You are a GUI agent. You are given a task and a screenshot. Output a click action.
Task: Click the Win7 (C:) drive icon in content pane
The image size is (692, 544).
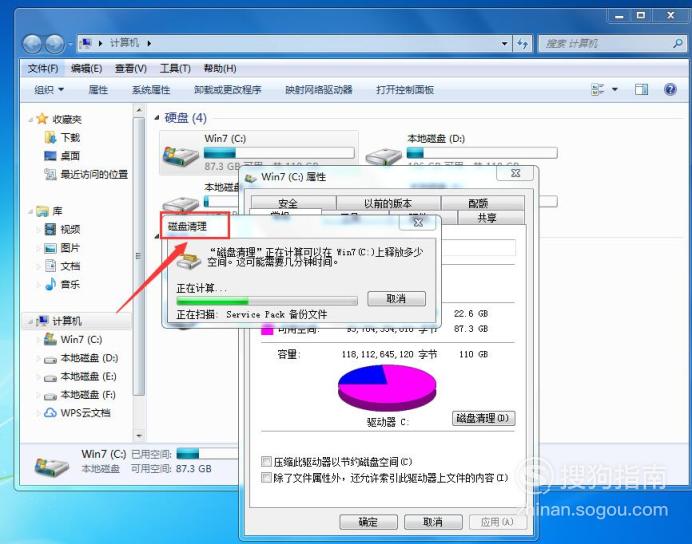(x=181, y=155)
